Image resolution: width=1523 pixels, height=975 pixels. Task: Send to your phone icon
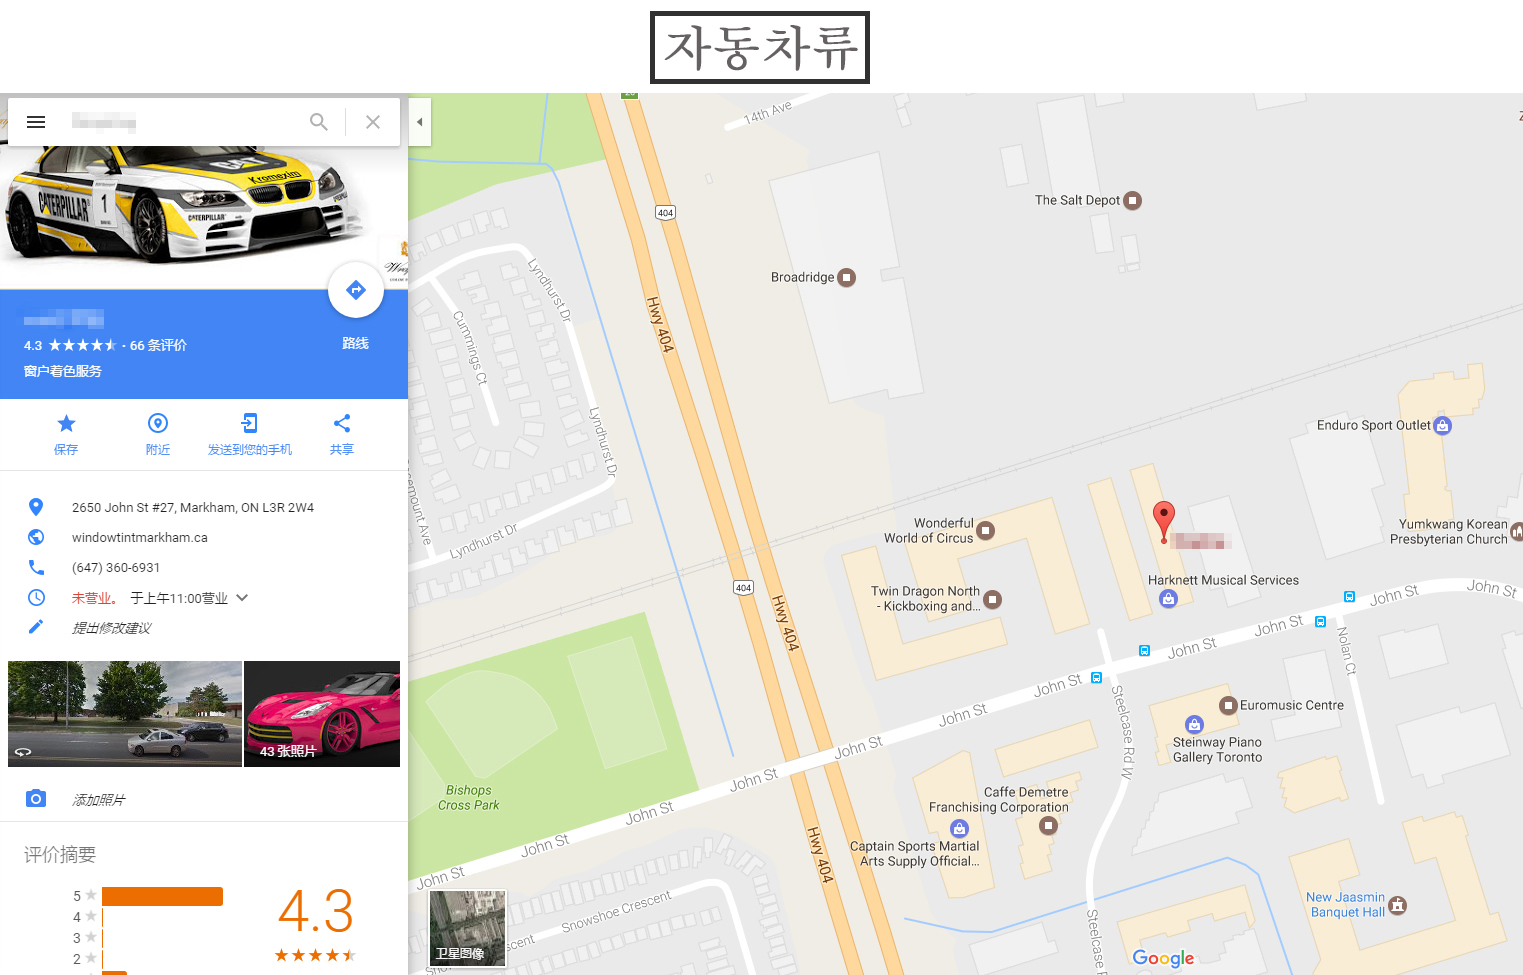coord(250,423)
